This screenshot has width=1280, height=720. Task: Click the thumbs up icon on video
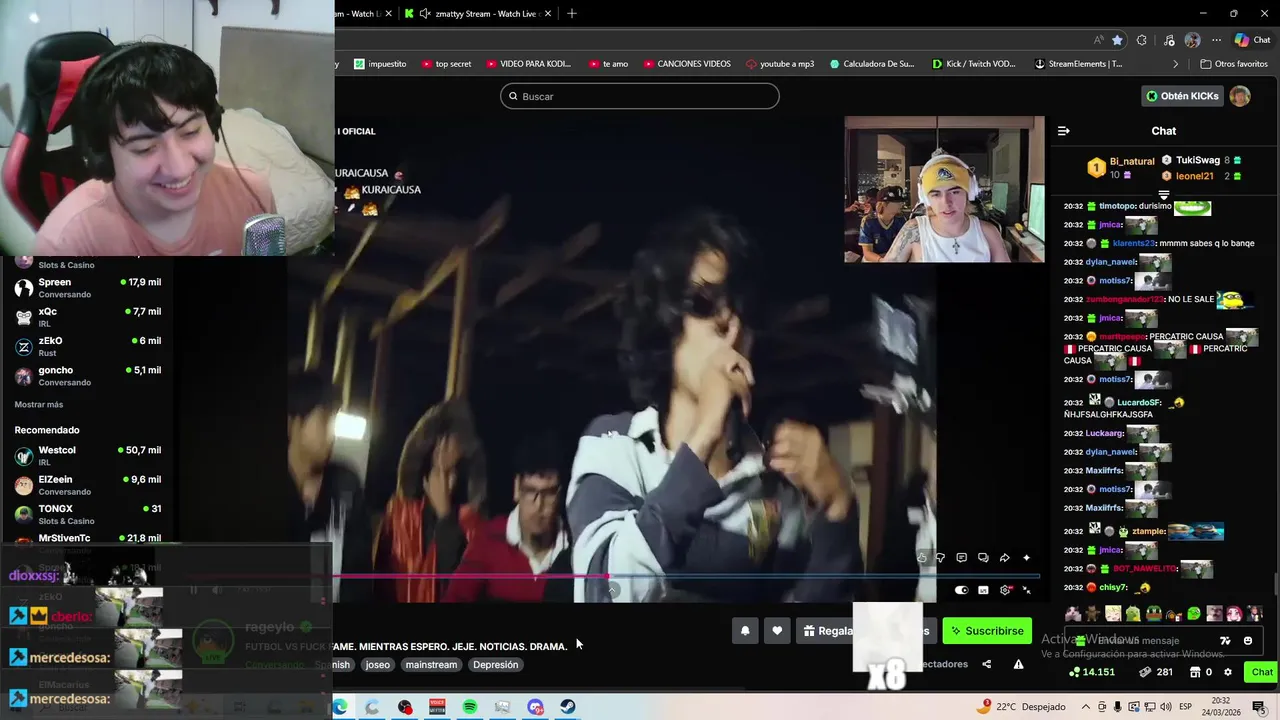[922, 558]
